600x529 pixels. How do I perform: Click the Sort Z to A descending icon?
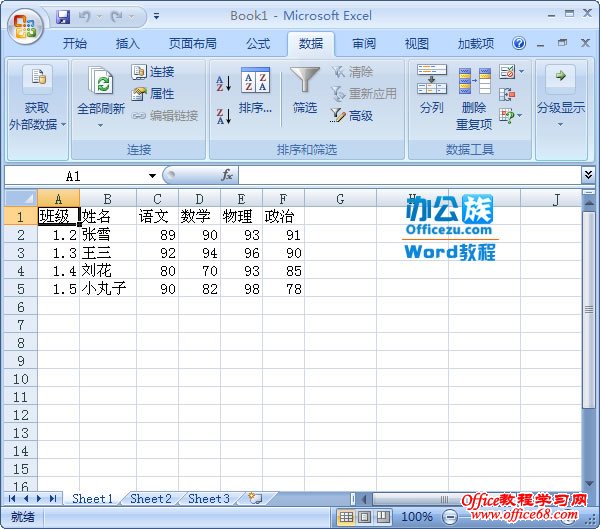tap(223, 115)
